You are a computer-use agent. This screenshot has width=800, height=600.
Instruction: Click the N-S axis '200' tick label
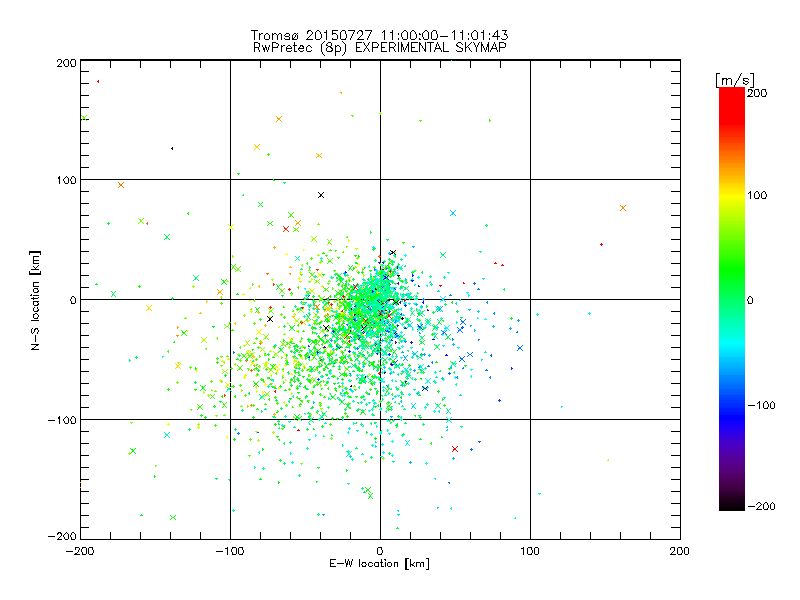click(x=66, y=63)
